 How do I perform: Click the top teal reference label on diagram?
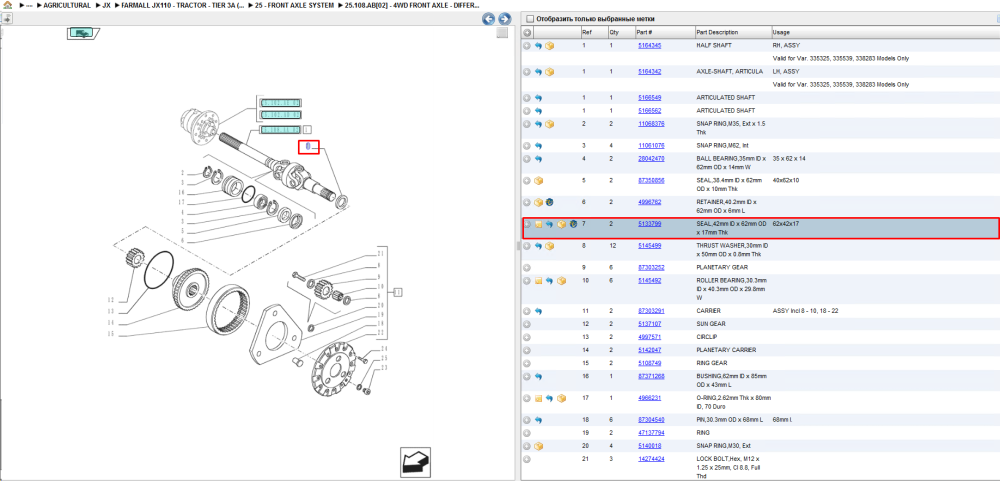point(280,103)
